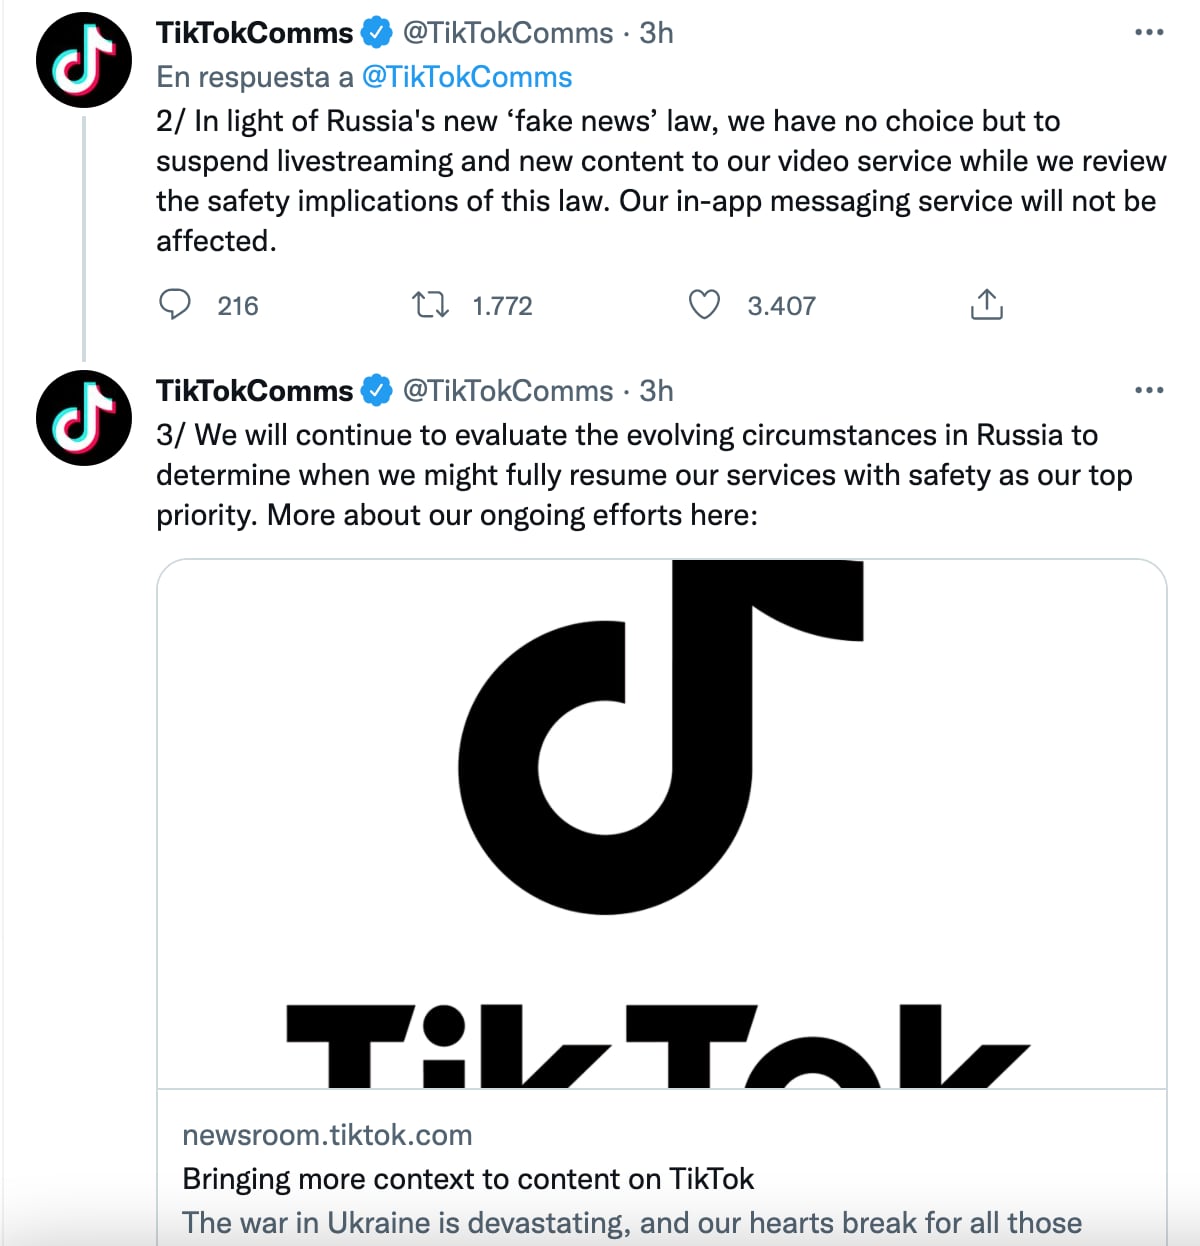This screenshot has height=1246, width=1200.
Task: Click the @TikTokComms handle on tweet 3/
Action: point(509,391)
